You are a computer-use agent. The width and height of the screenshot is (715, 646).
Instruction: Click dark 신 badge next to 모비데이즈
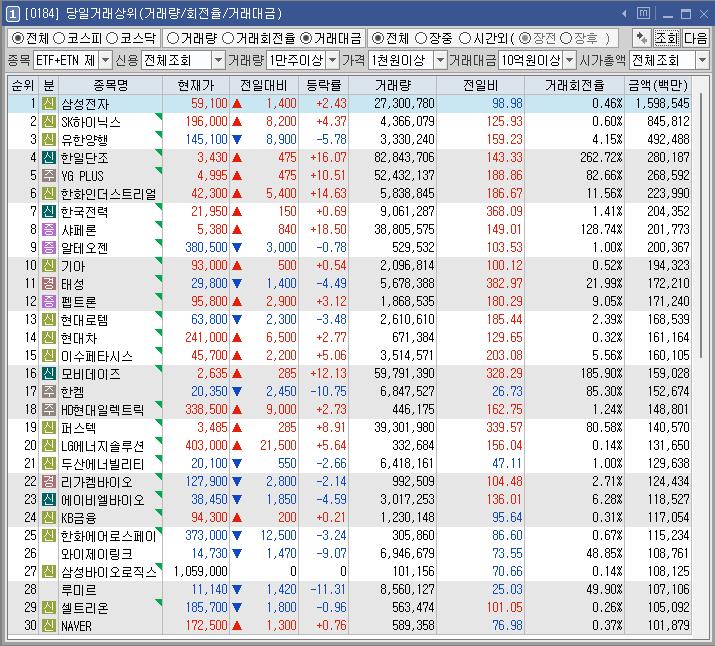(49, 373)
